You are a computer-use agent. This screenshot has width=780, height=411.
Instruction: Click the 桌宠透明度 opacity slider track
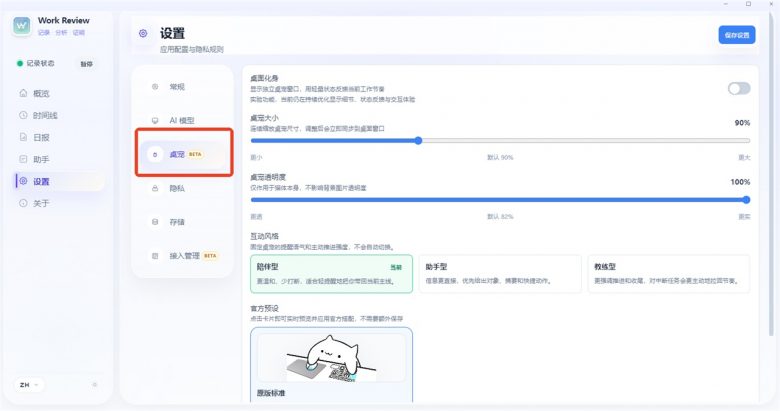pyautogui.click(x=500, y=200)
